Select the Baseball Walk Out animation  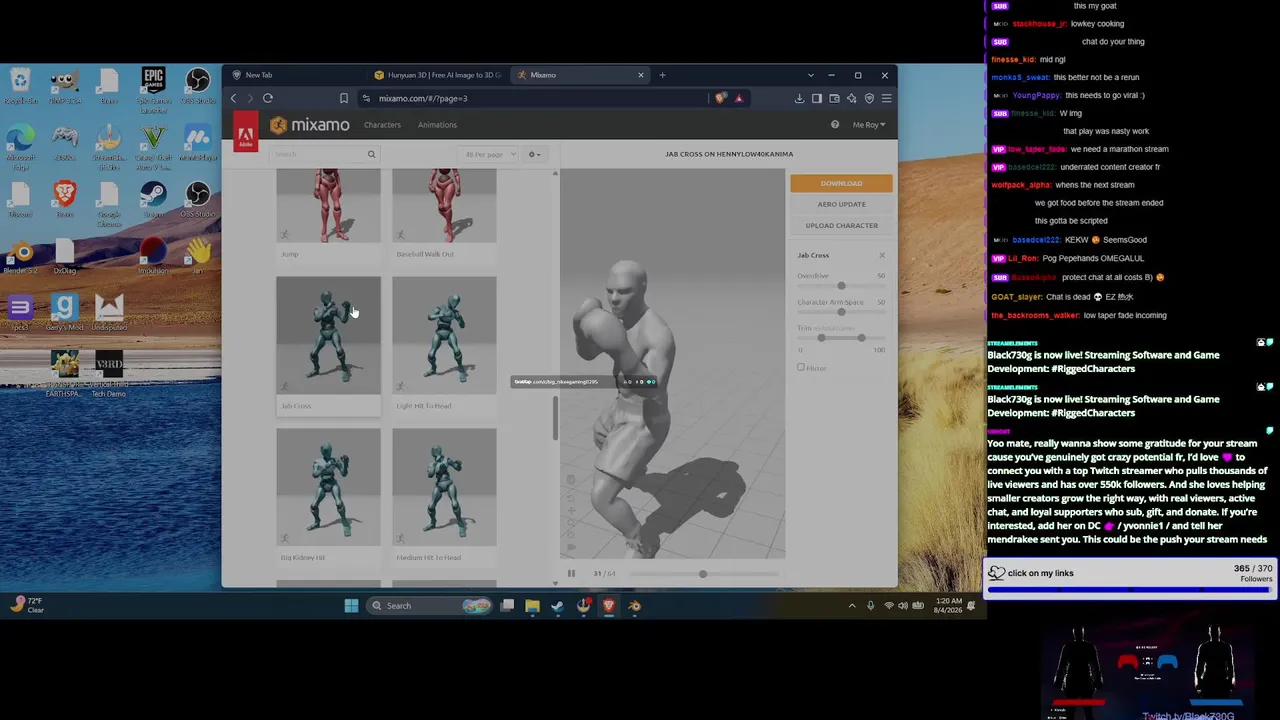[444, 214]
